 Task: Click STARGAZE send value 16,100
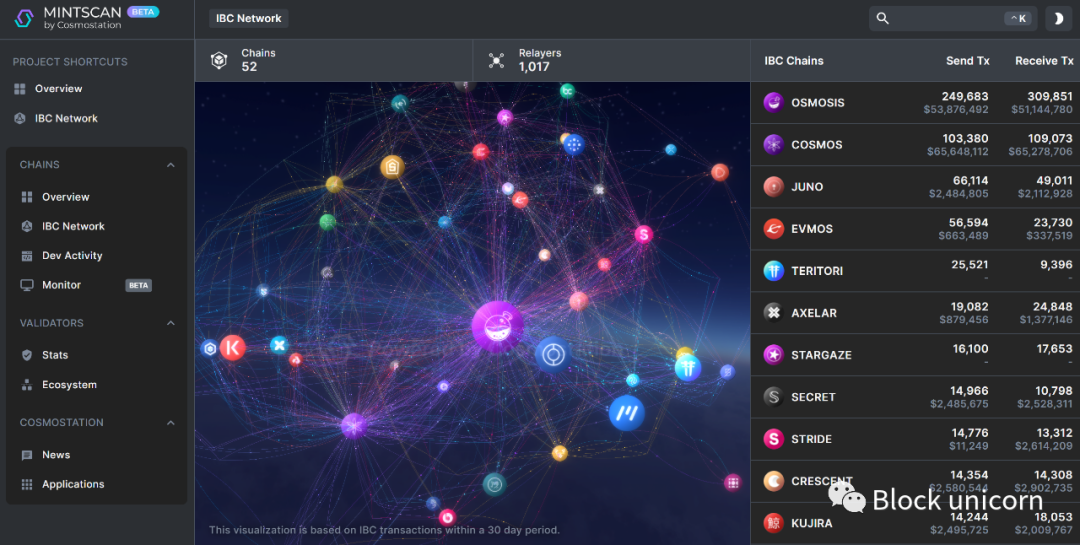pyautogui.click(x=970, y=349)
